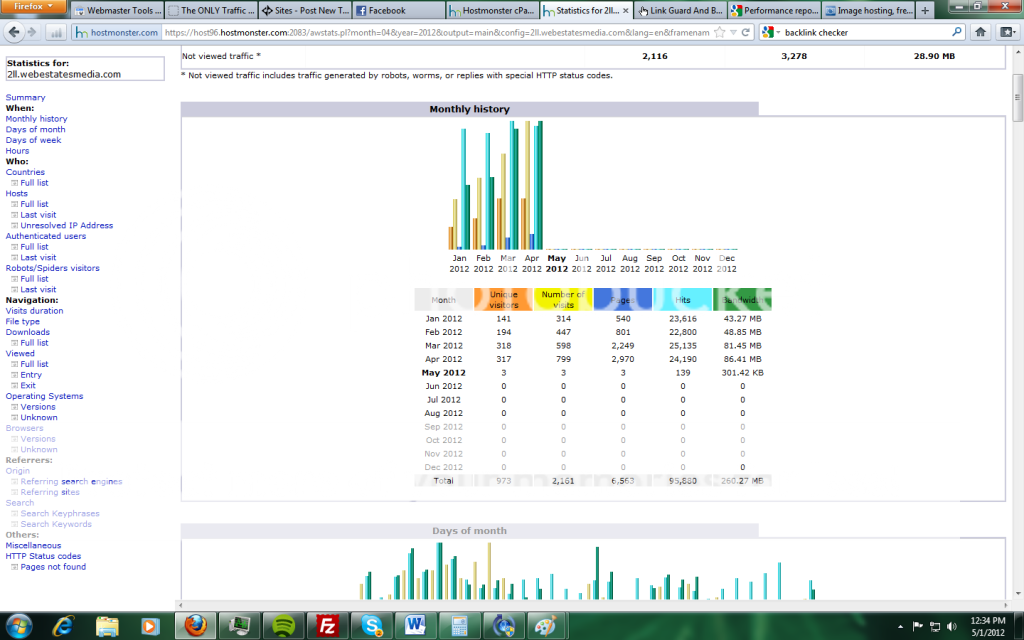Switch to Link Guard And B... tab
This screenshot has width=1024, height=640.
(x=680, y=10)
